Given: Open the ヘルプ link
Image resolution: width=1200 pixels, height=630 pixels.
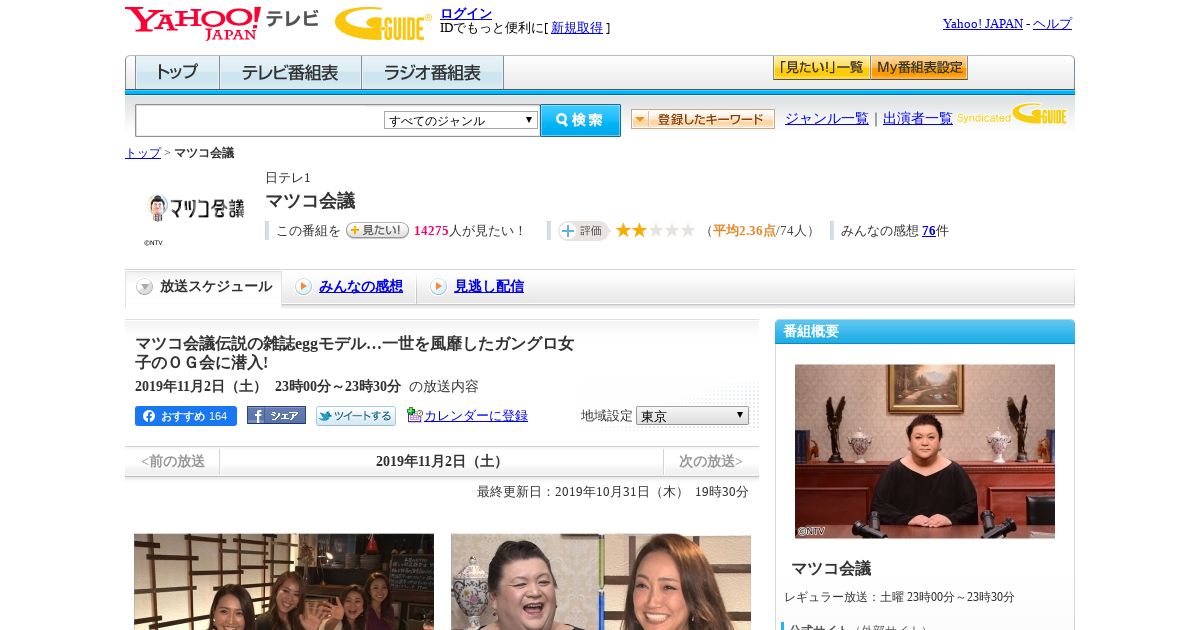Looking at the screenshot, I should pyautogui.click(x=1052, y=24).
